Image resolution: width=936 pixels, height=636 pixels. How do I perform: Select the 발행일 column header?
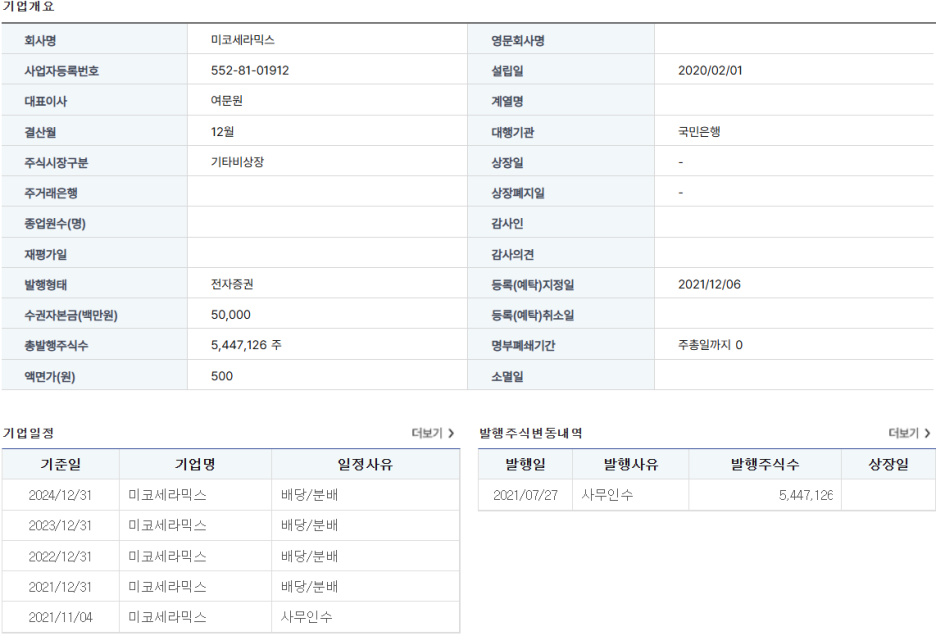[525, 464]
